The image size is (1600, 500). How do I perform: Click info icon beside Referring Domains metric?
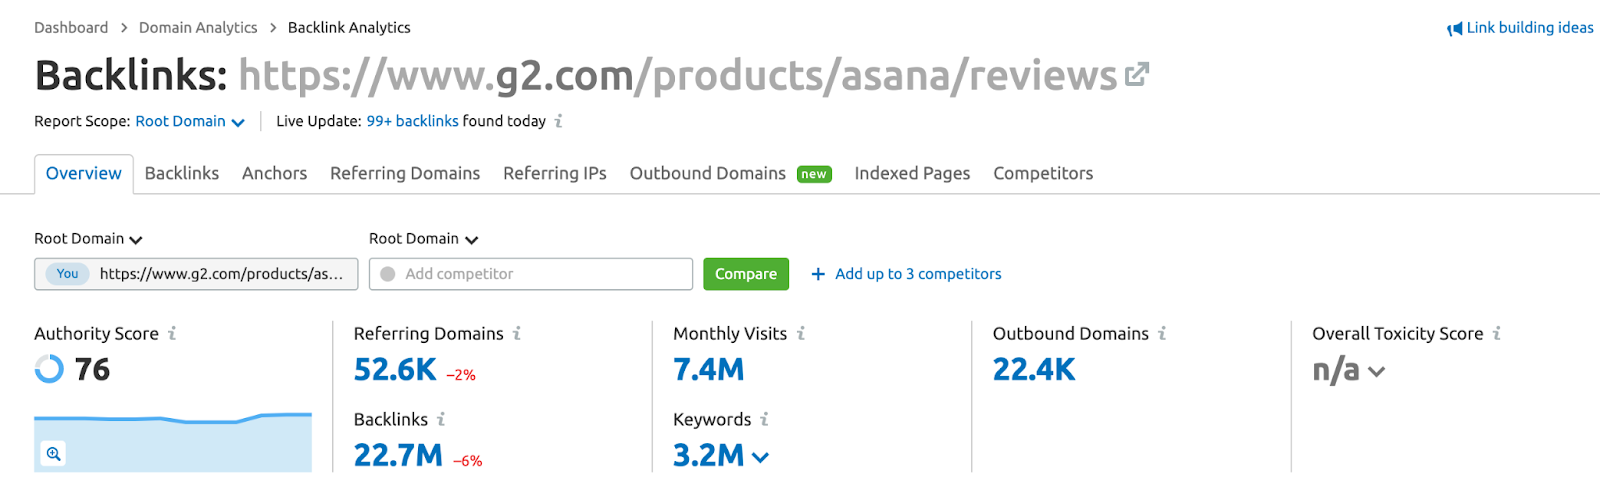(x=517, y=334)
